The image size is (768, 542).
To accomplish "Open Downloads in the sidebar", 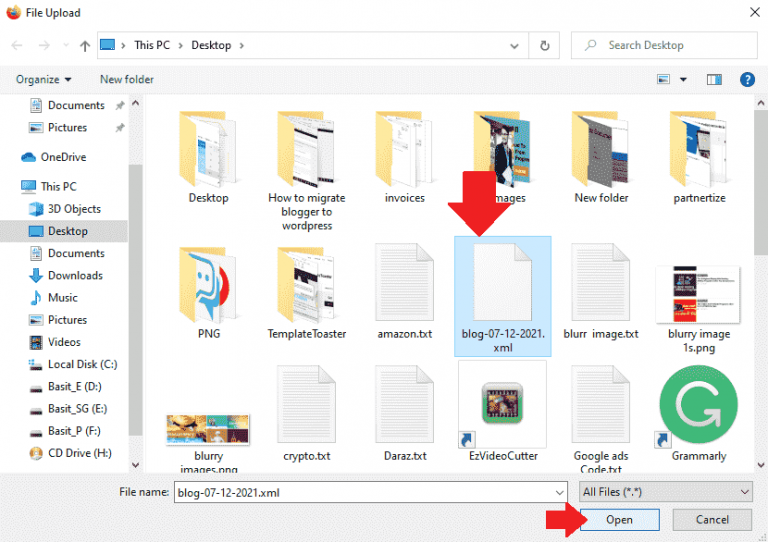I will [75, 275].
